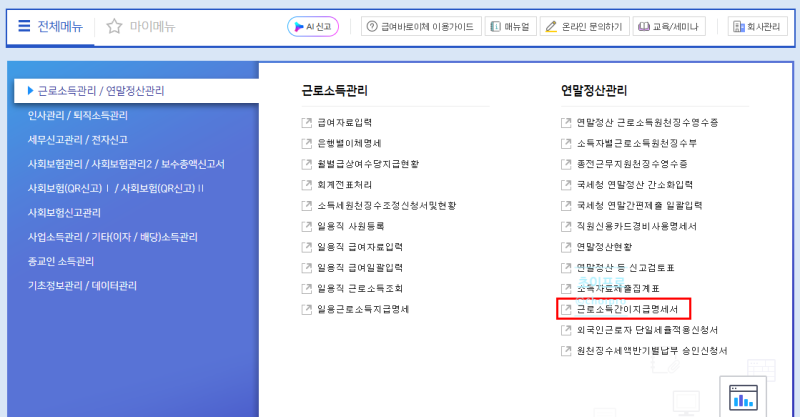Click new-window icon beside 연말정산현황

[x=566, y=247]
